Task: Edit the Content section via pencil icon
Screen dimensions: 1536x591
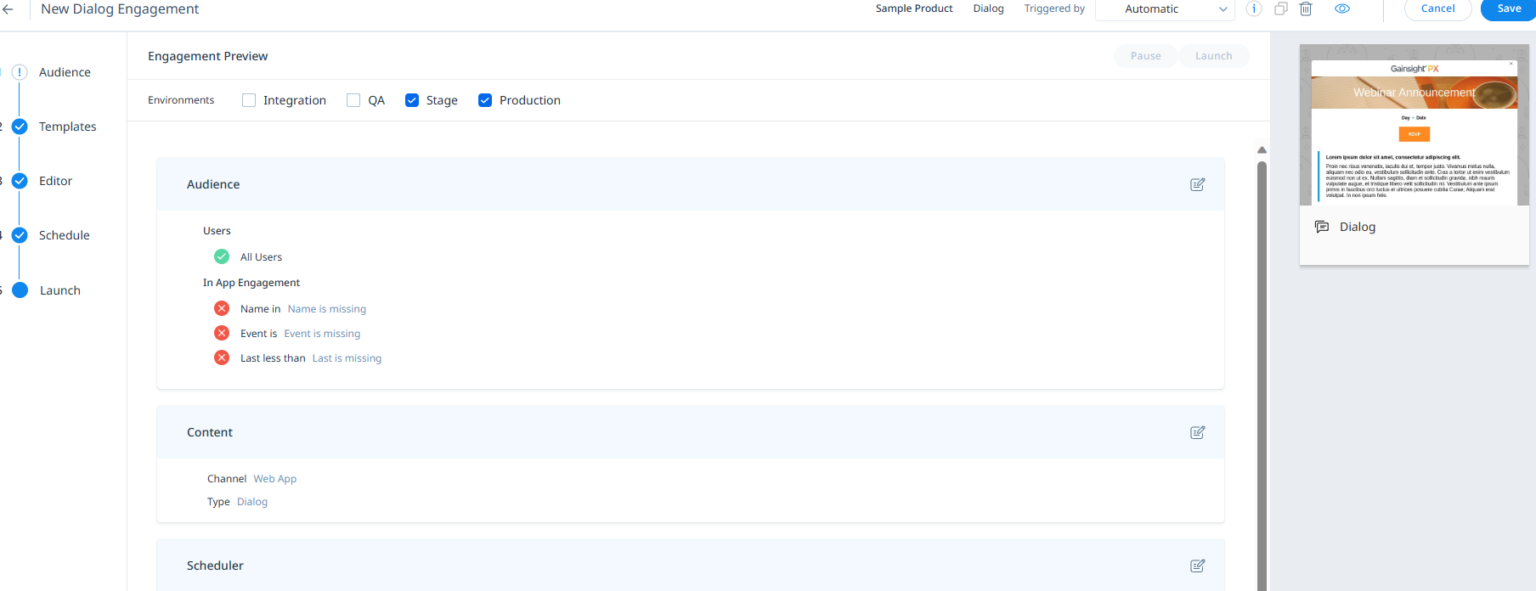Action: coord(1197,432)
